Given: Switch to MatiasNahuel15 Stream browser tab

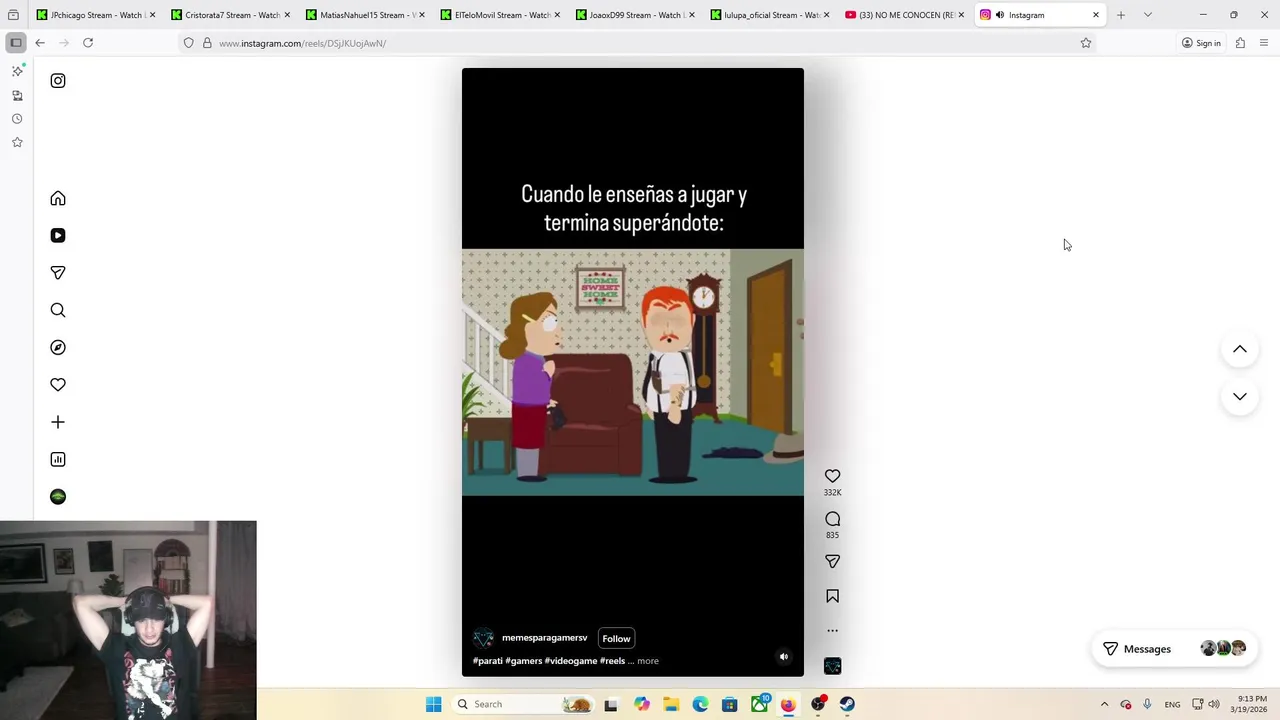Looking at the screenshot, I should point(365,15).
